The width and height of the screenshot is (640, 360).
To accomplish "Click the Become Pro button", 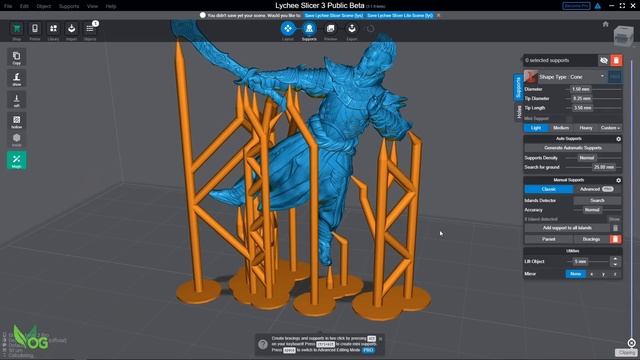I will coord(576,6).
